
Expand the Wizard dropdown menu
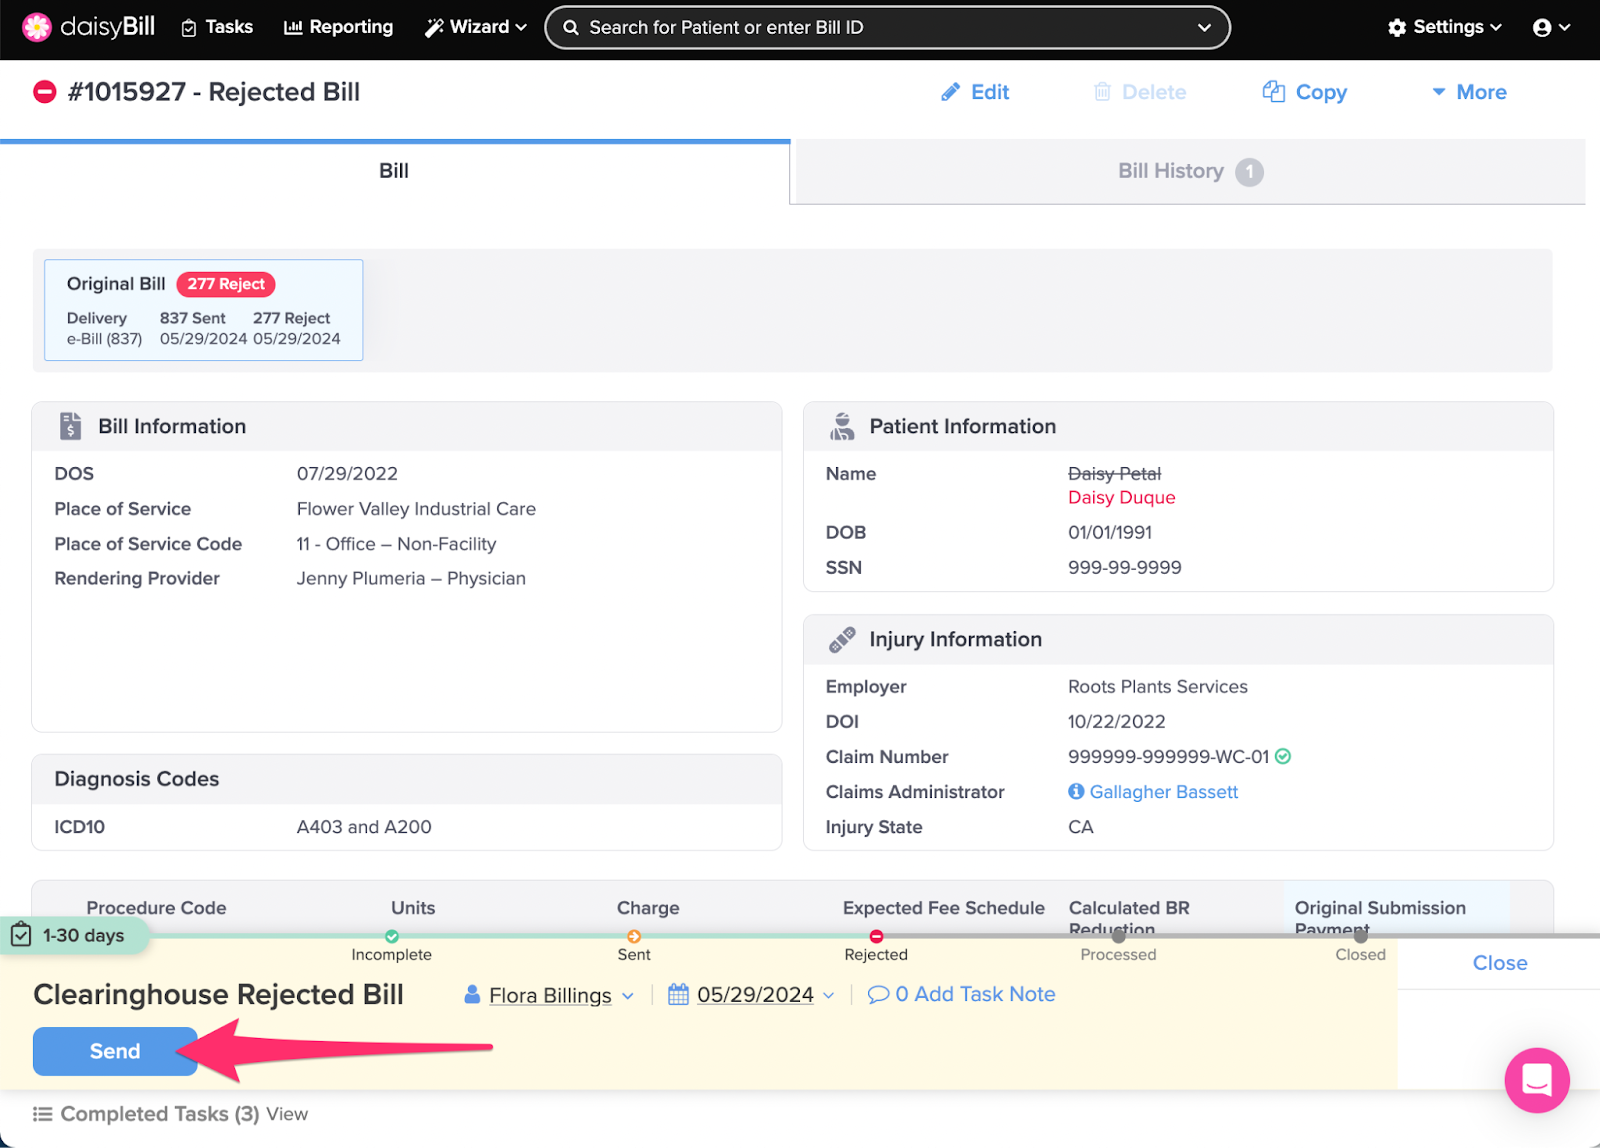[x=476, y=27]
